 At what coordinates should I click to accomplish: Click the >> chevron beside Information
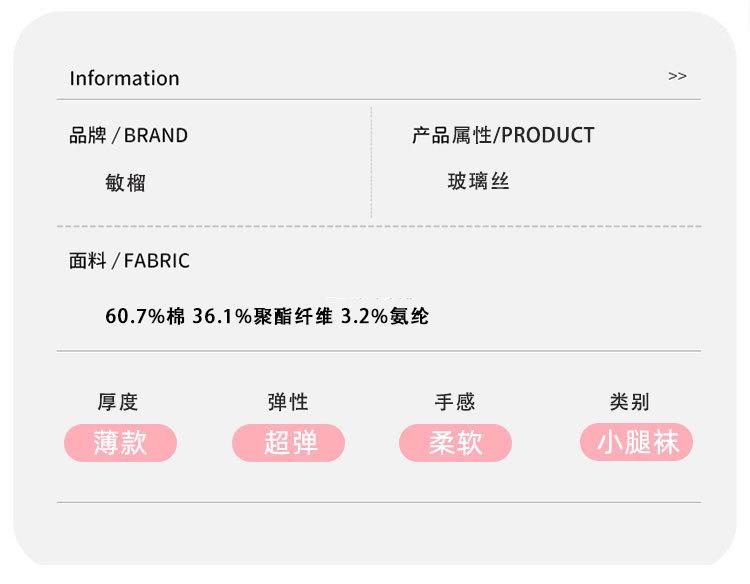point(677,76)
